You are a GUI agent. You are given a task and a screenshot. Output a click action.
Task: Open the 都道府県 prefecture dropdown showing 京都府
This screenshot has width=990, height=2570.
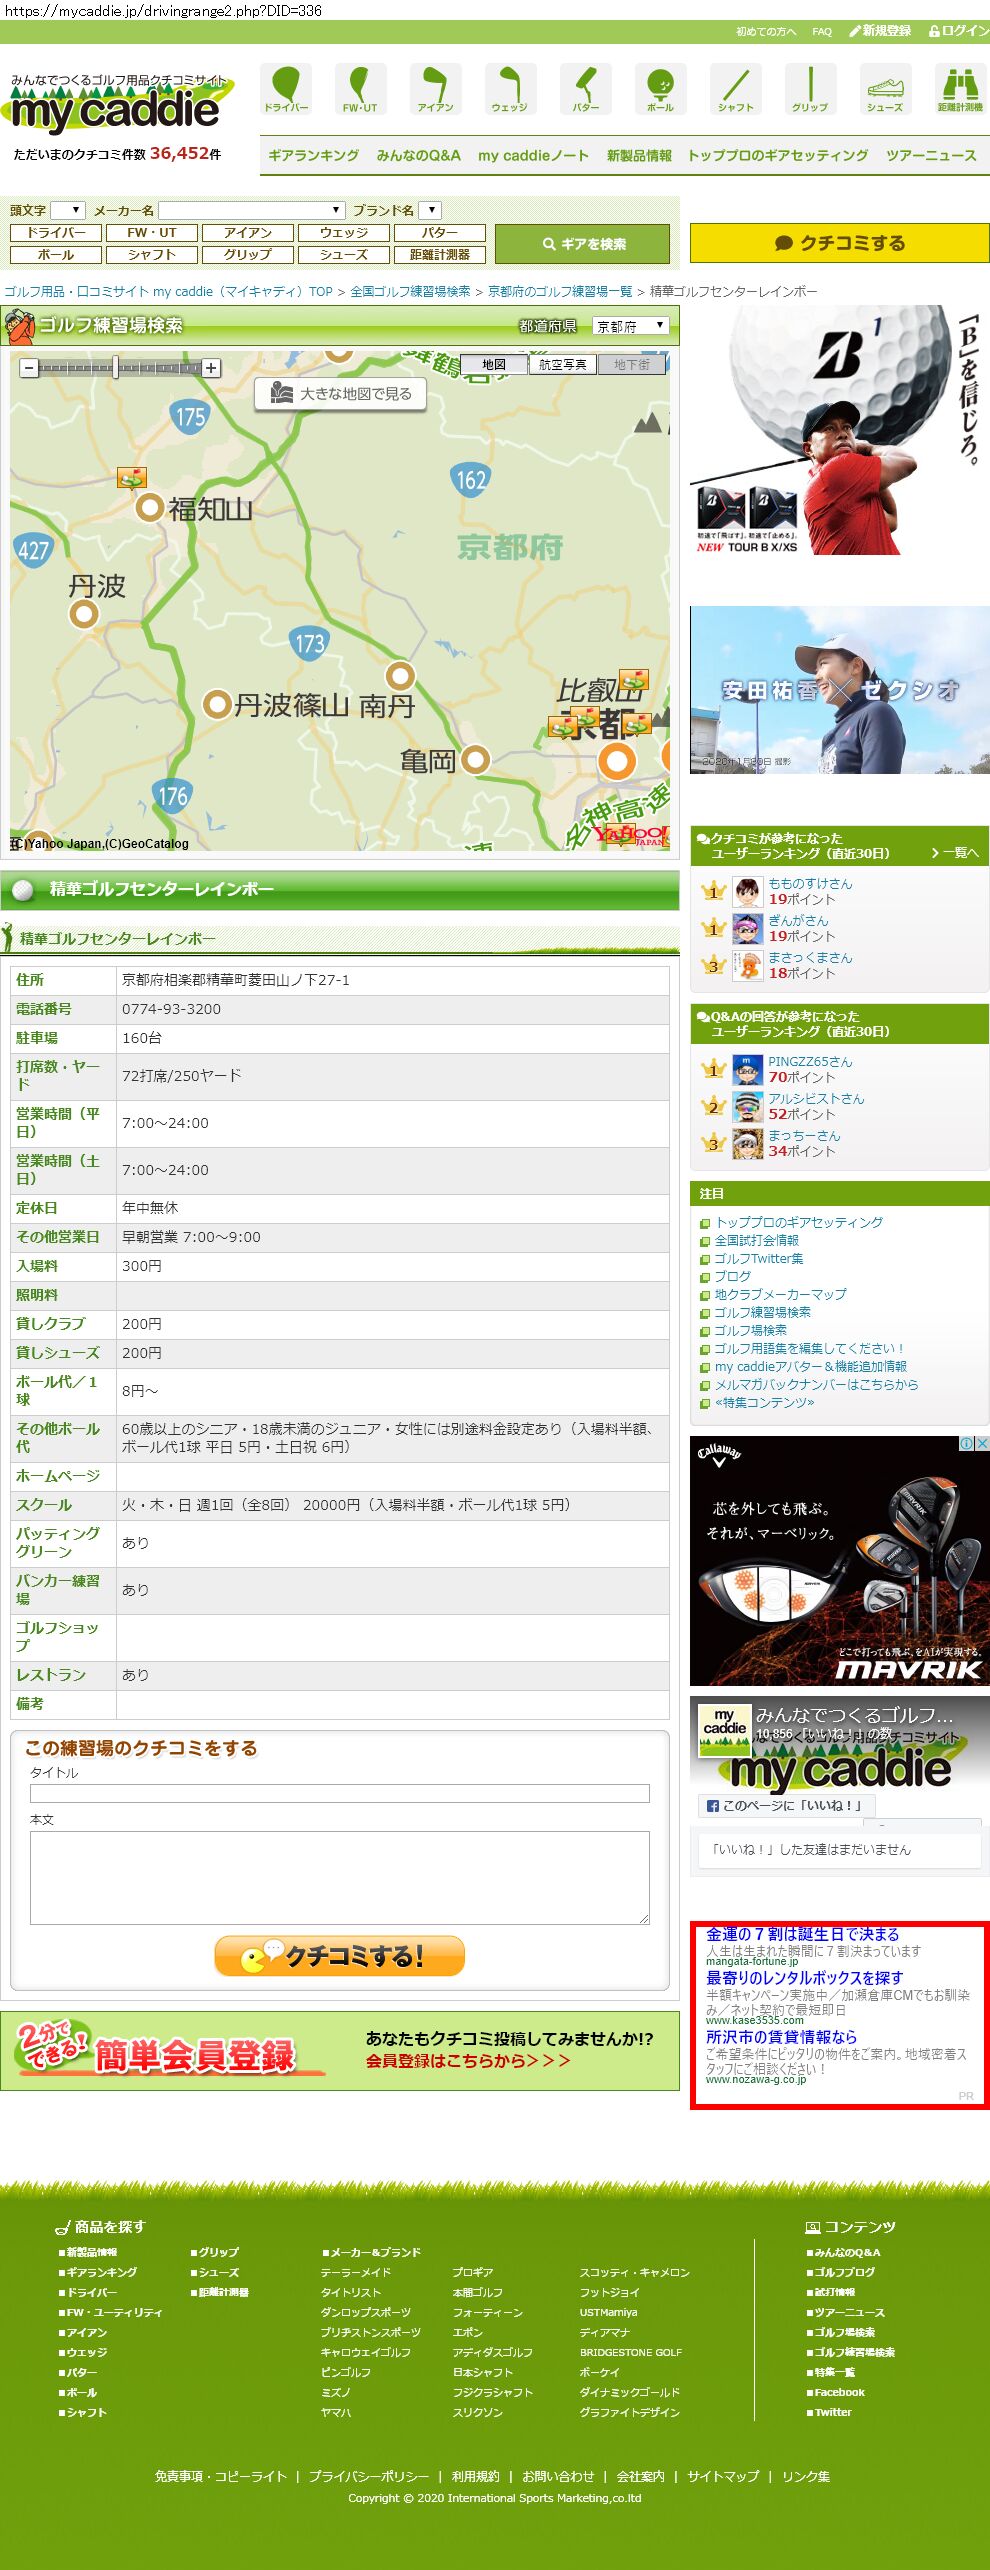pos(630,326)
